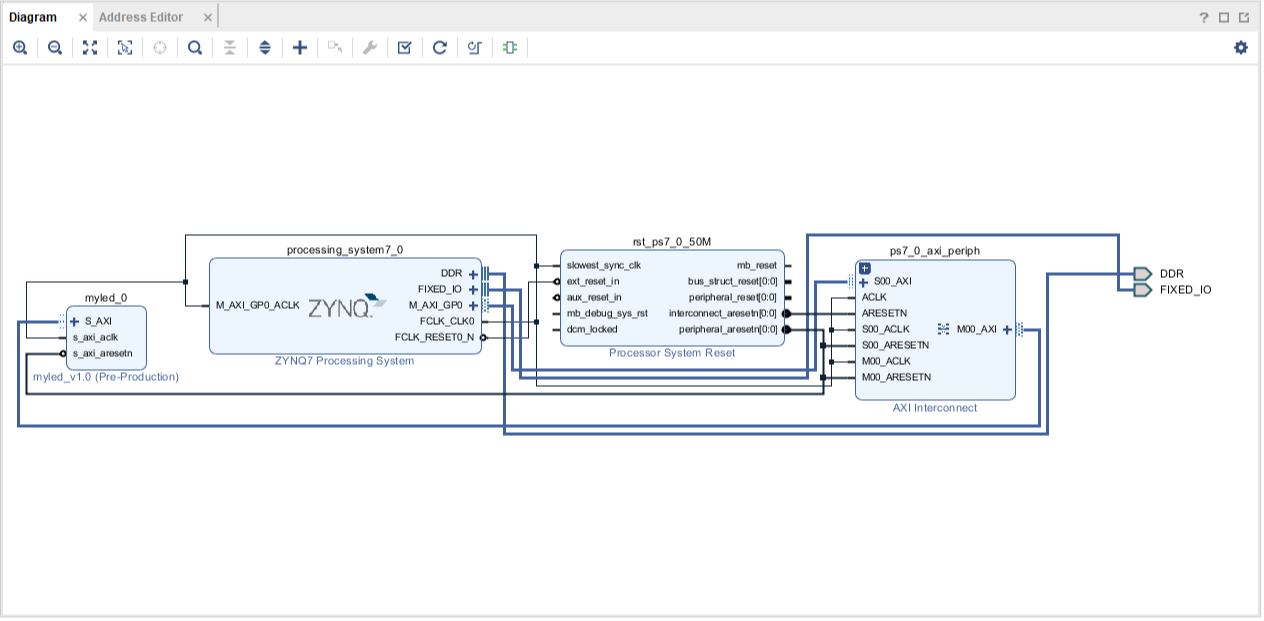Click the myled_v1.0 (Pre-Production) label
1264x621 pixels.
[x=106, y=377]
